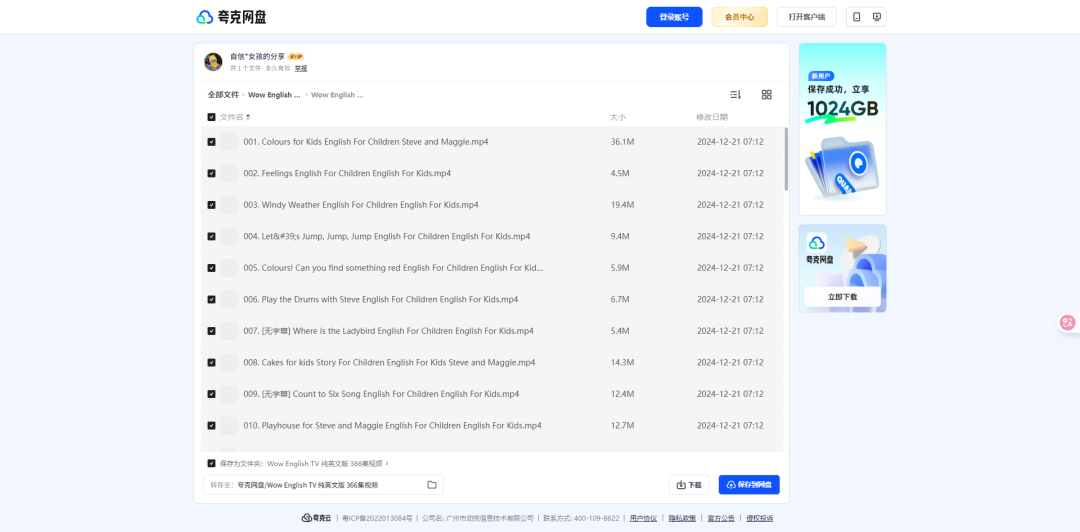The image size is (1080, 532).
Task: Open file 006. Play the Drums with Steve
Action: pyautogui.click(x=380, y=300)
